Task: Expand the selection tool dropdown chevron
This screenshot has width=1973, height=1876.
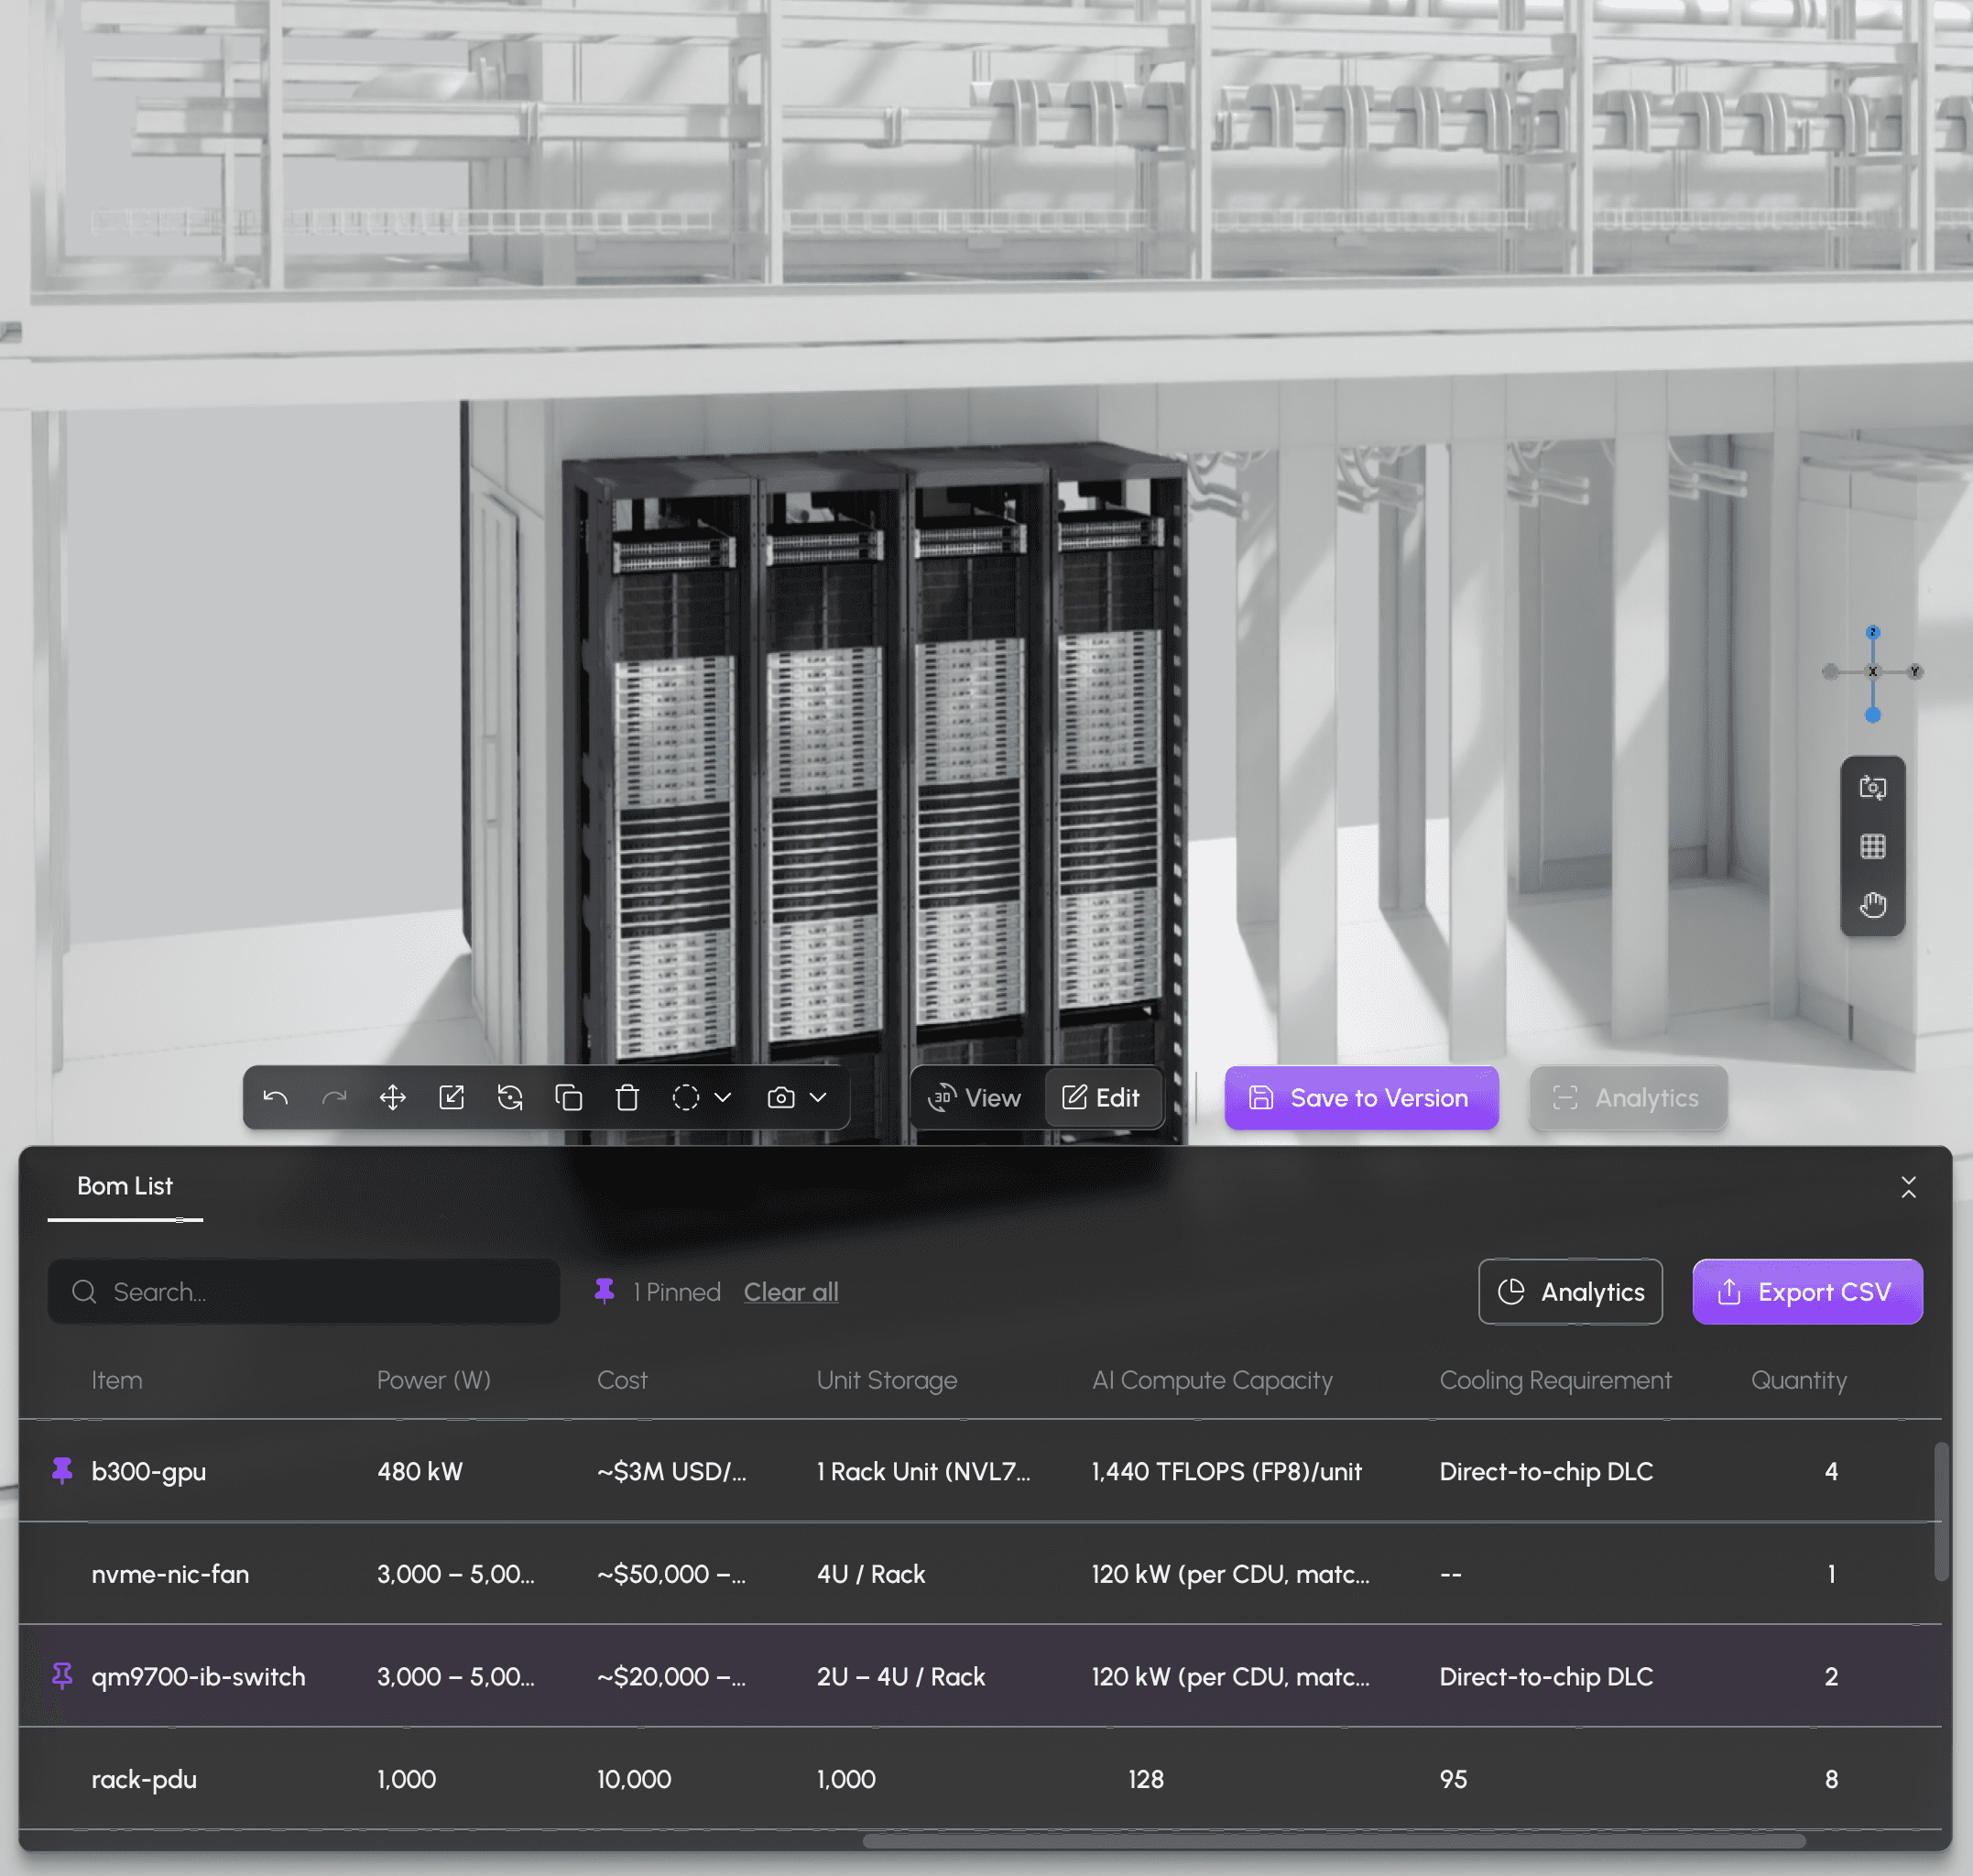Action: (723, 1098)
